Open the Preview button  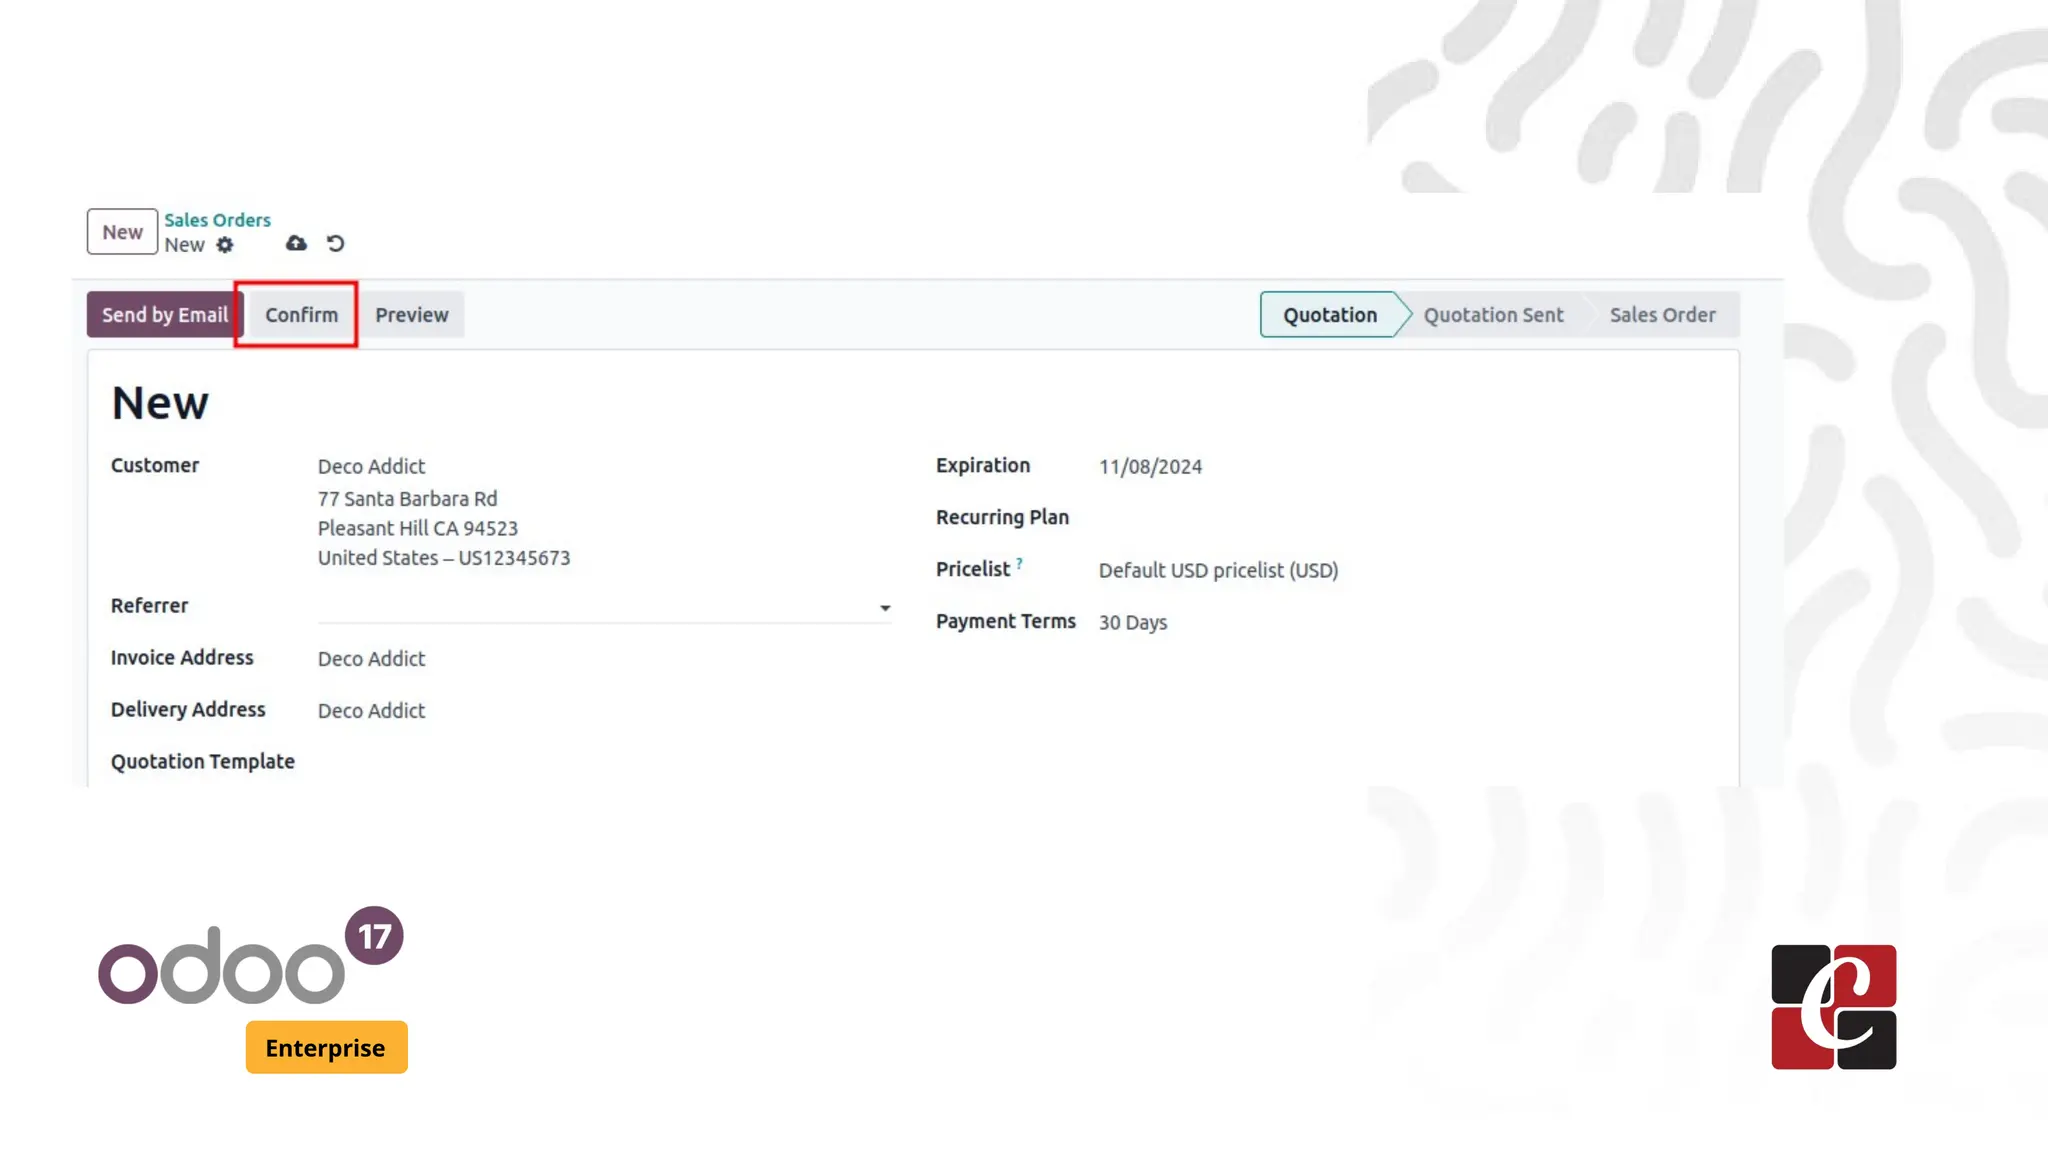tap(411, 315)
